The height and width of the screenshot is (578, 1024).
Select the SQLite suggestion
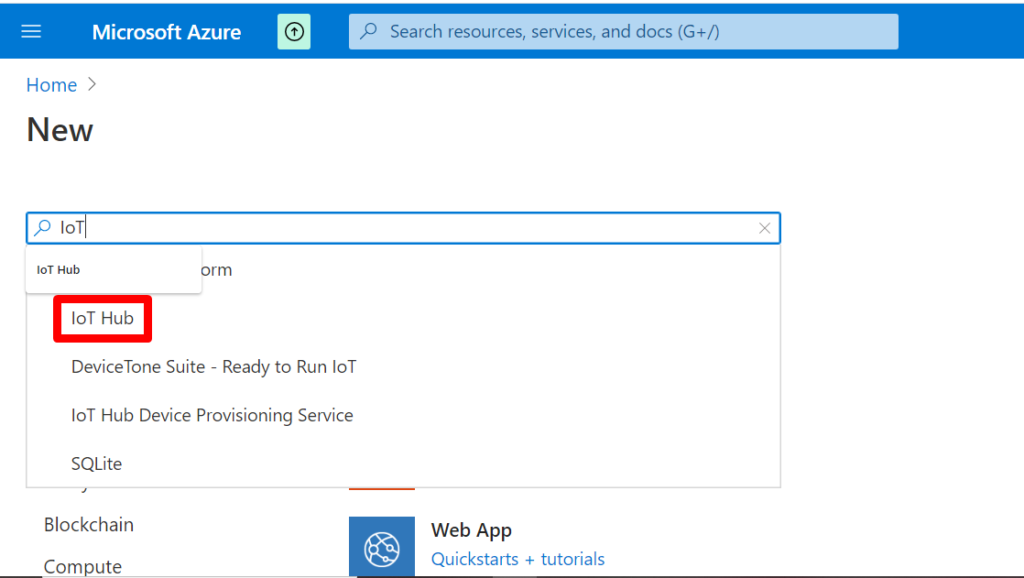point(97,464)
